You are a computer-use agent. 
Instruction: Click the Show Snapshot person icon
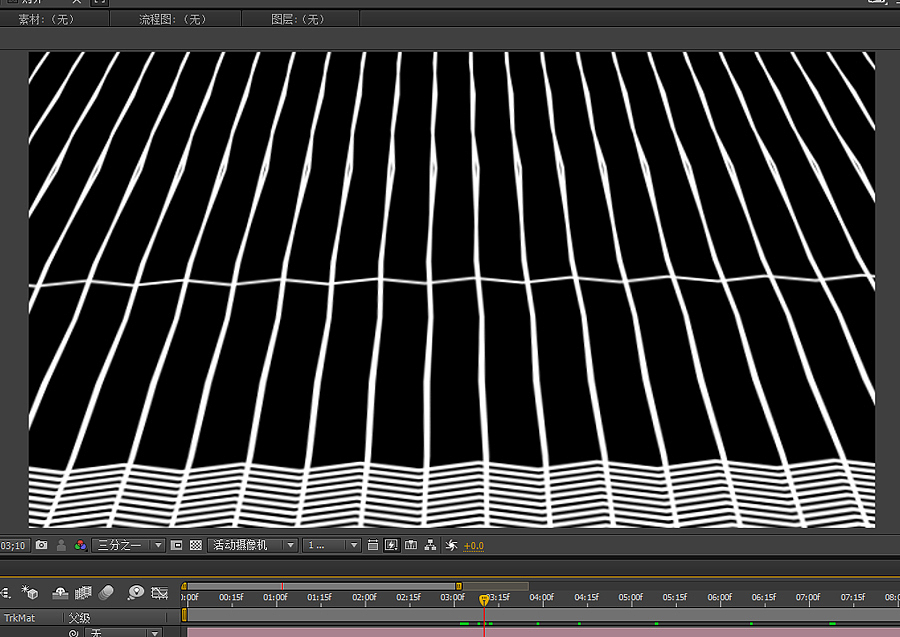61,545
